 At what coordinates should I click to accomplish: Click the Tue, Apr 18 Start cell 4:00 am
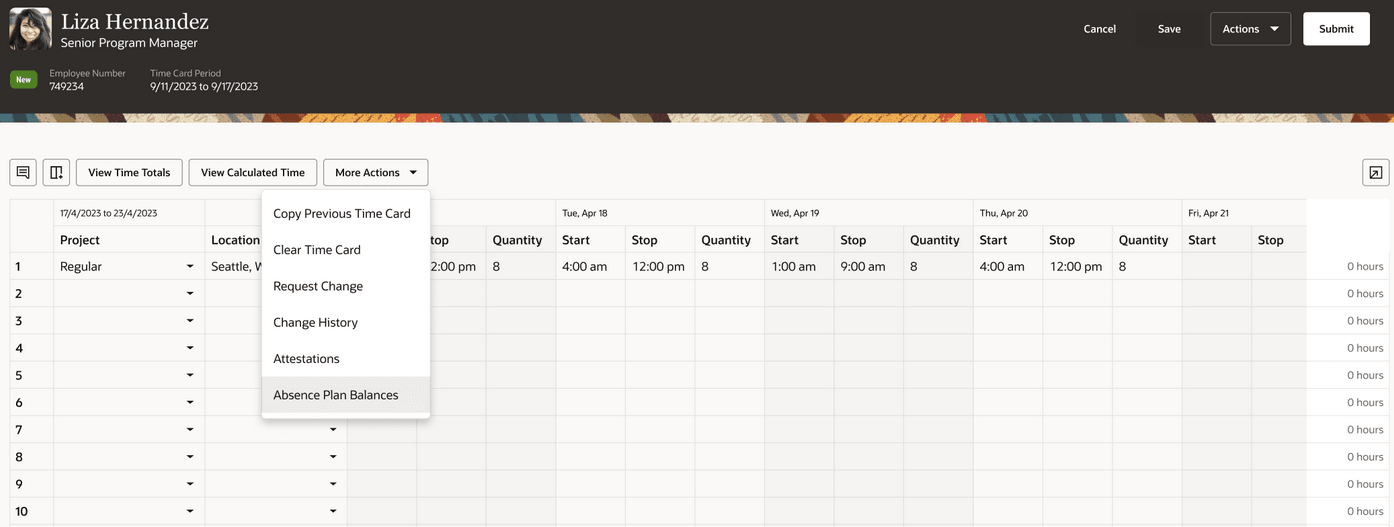coord(591,267)
